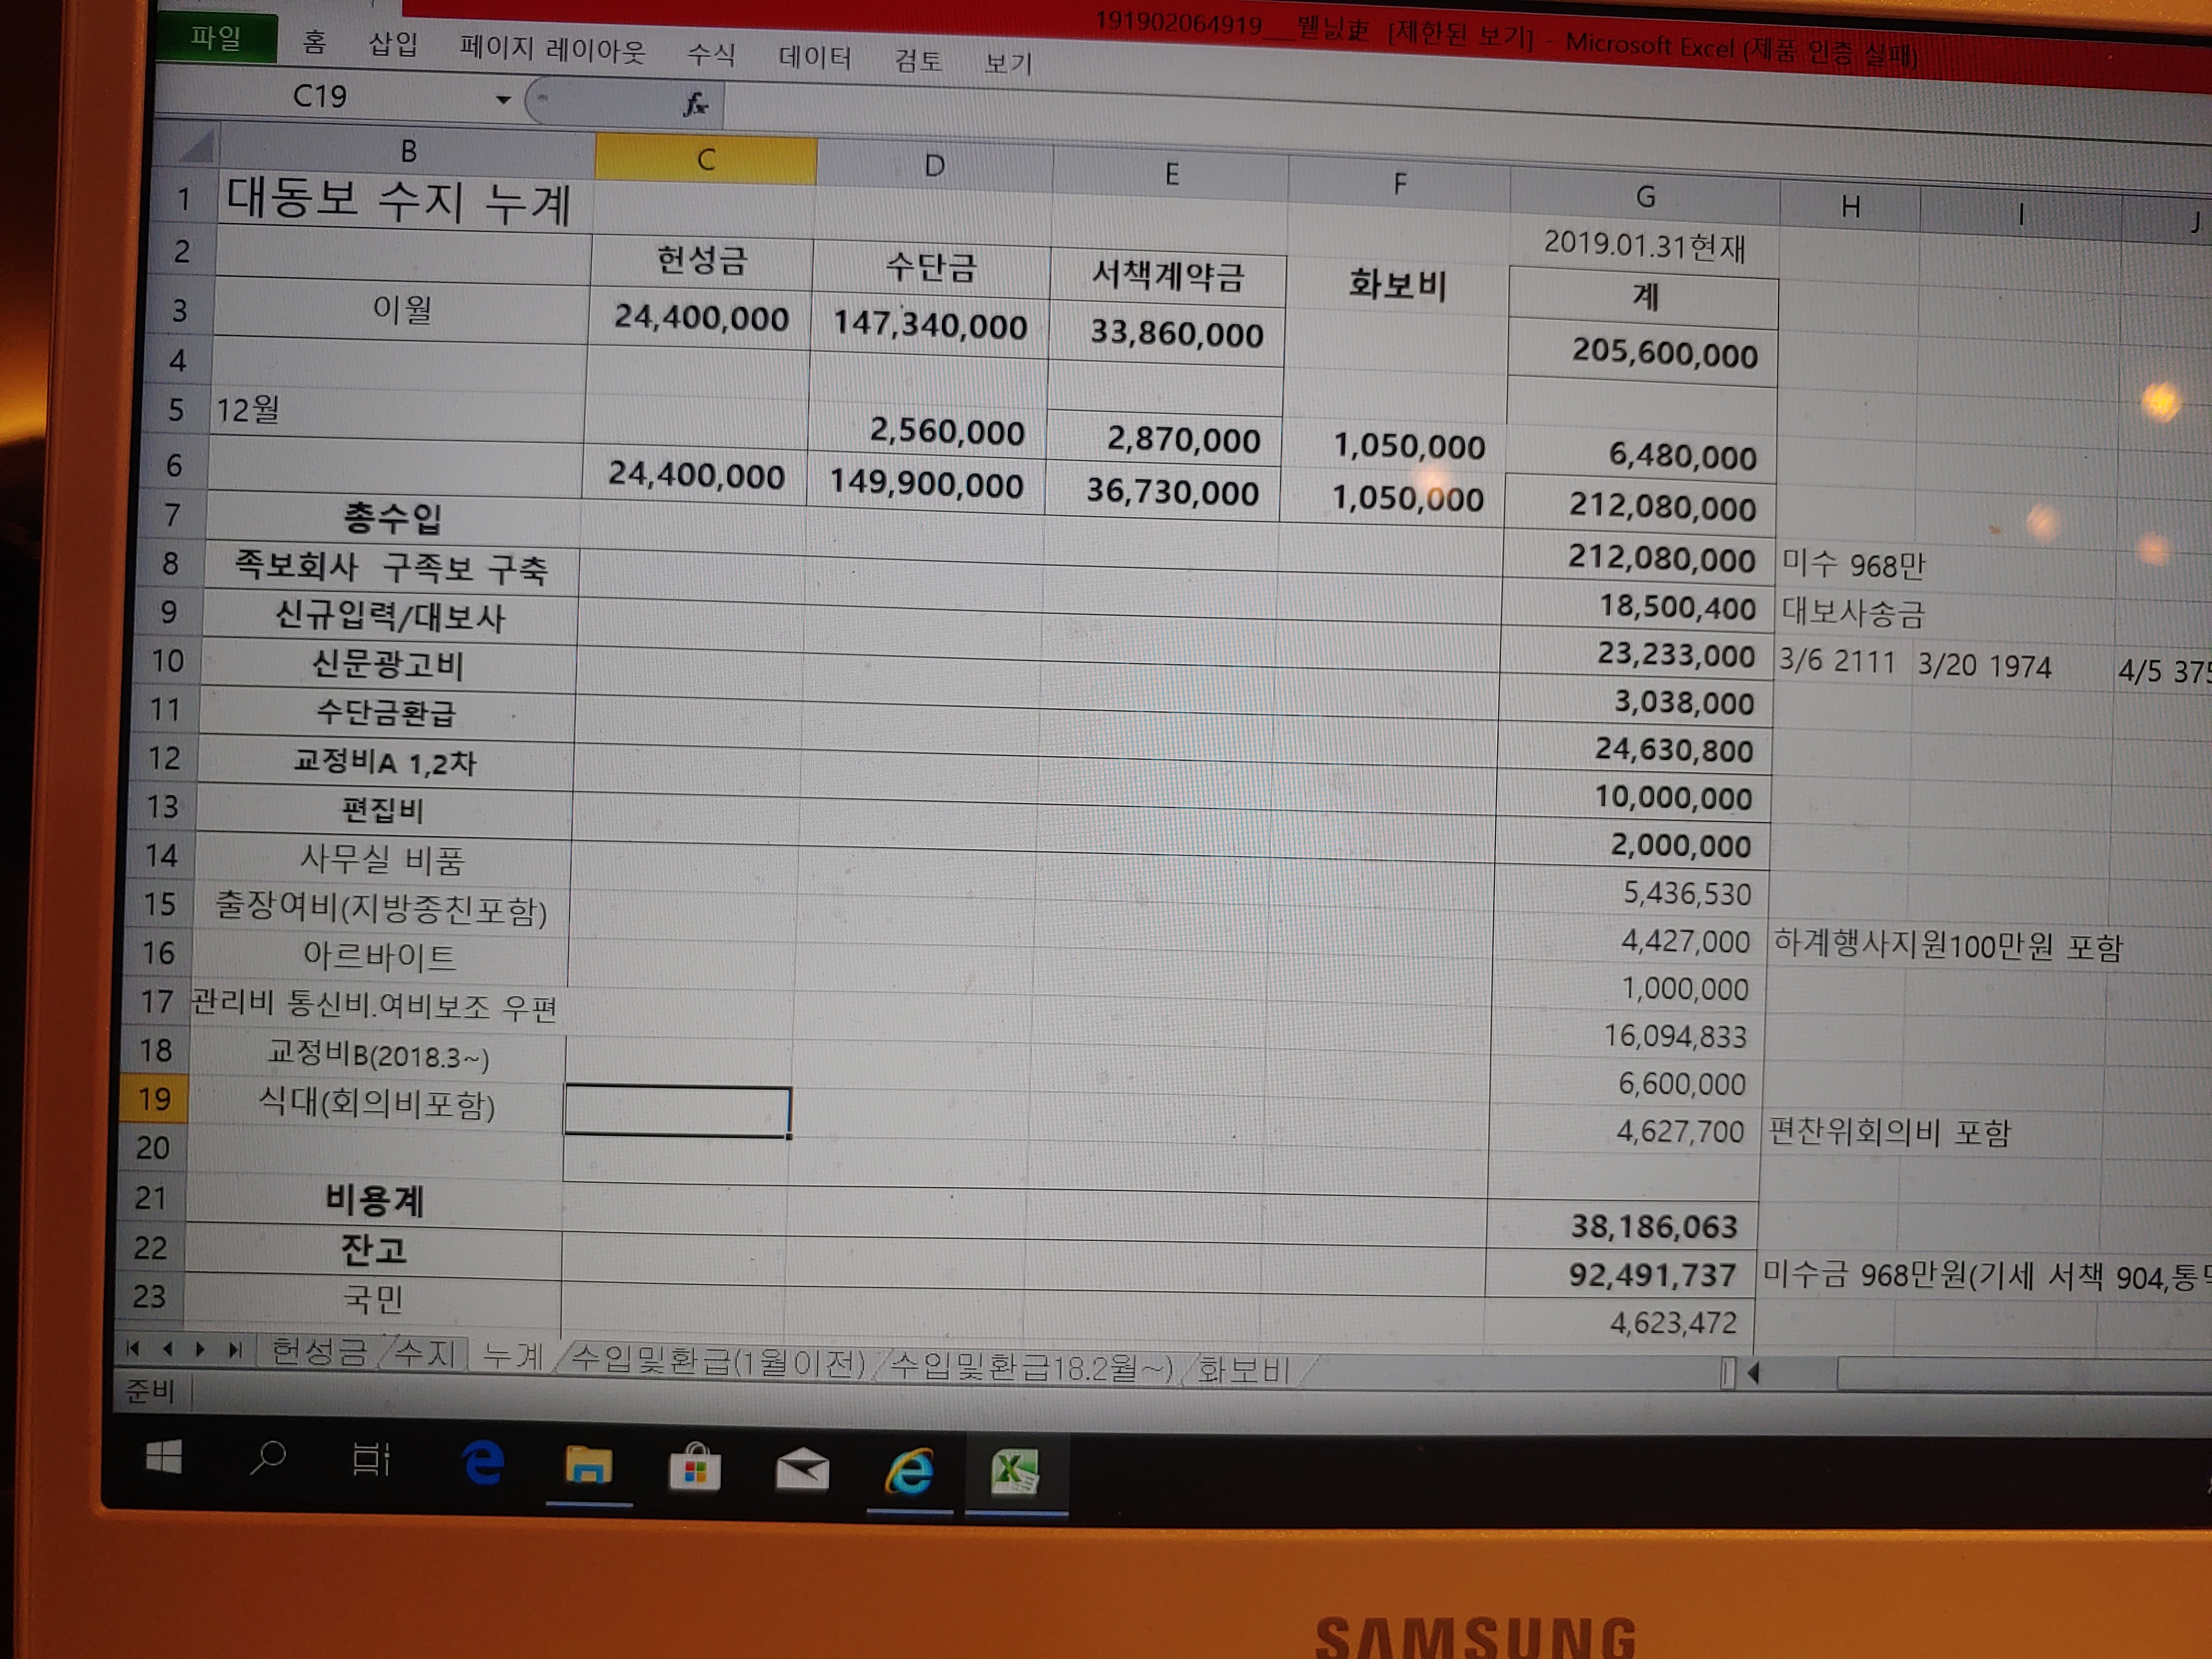This screenshot has height=1659, width=2212.
Task: Select column E header
Action: pyautogui.click(x=1171, y=174)
